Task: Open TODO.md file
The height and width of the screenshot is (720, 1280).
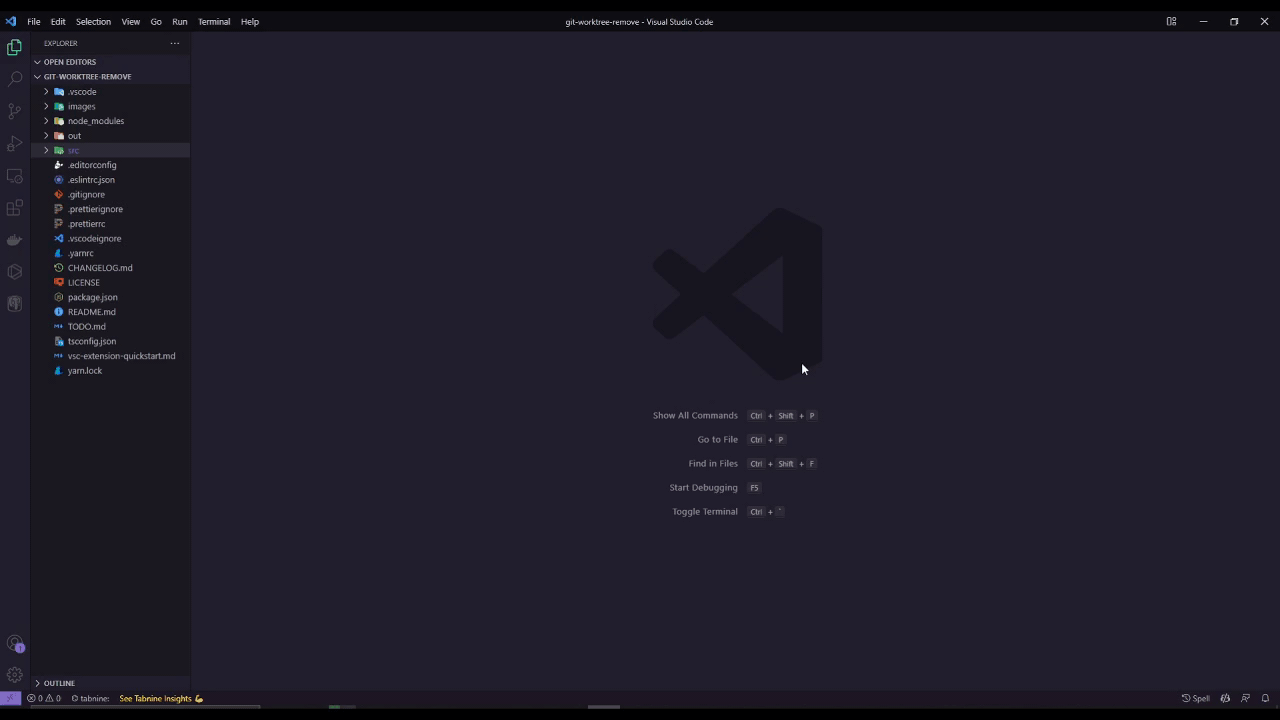Action: point(110,326)
